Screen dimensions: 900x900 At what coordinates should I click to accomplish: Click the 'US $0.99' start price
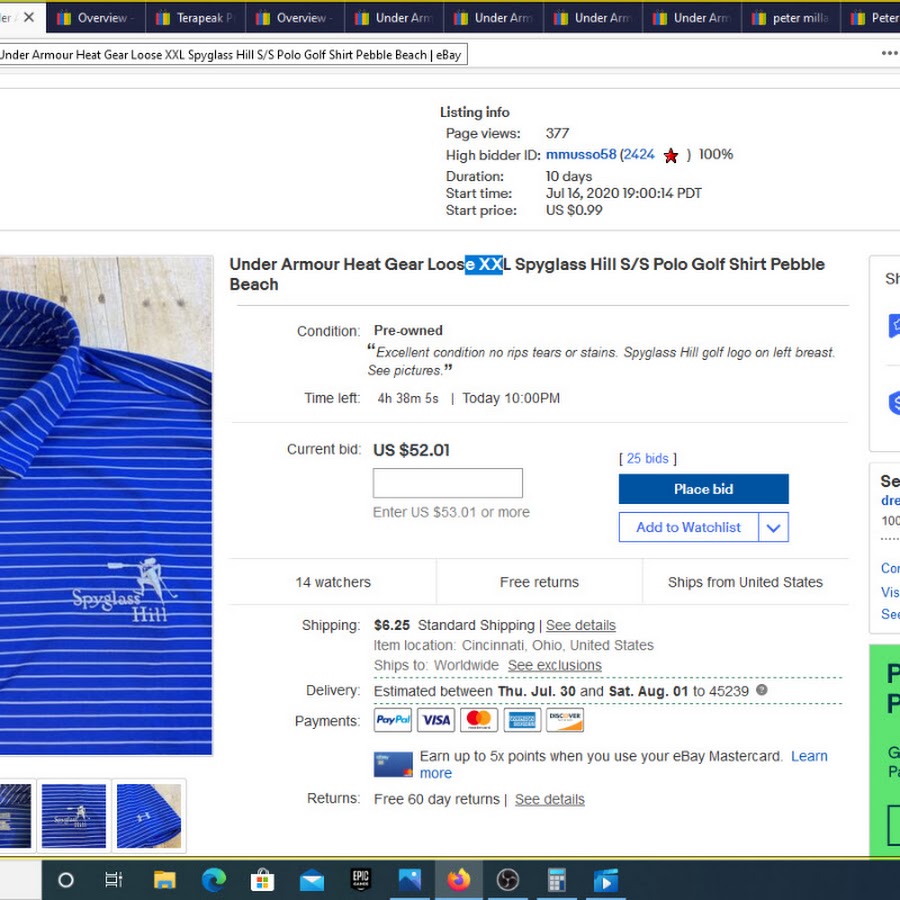(574, 210)
